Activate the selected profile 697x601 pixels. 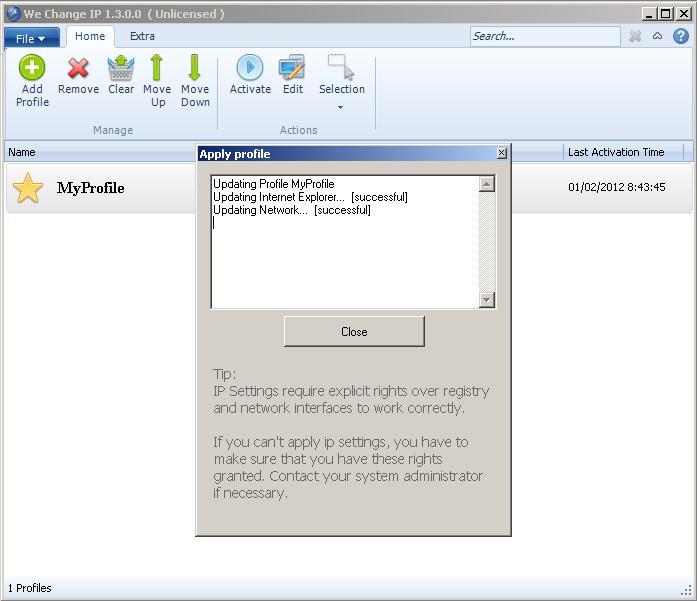[x=250, y=74]
